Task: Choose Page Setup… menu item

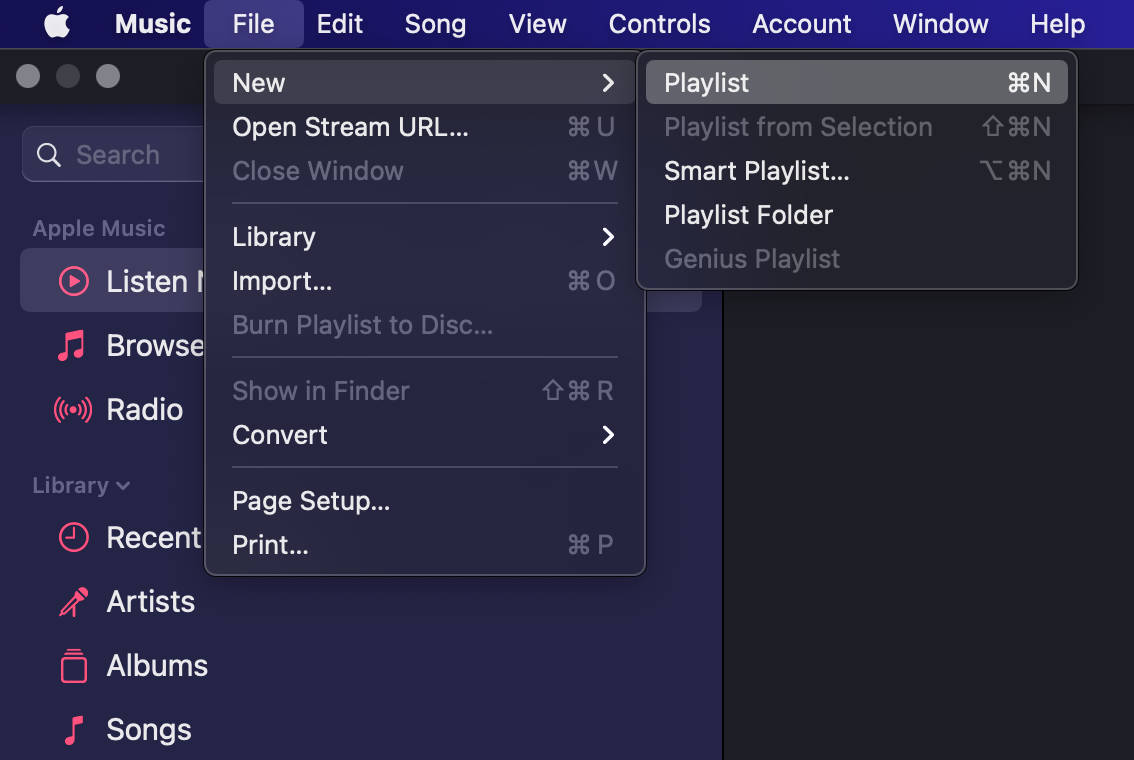Action: [425, 501]
